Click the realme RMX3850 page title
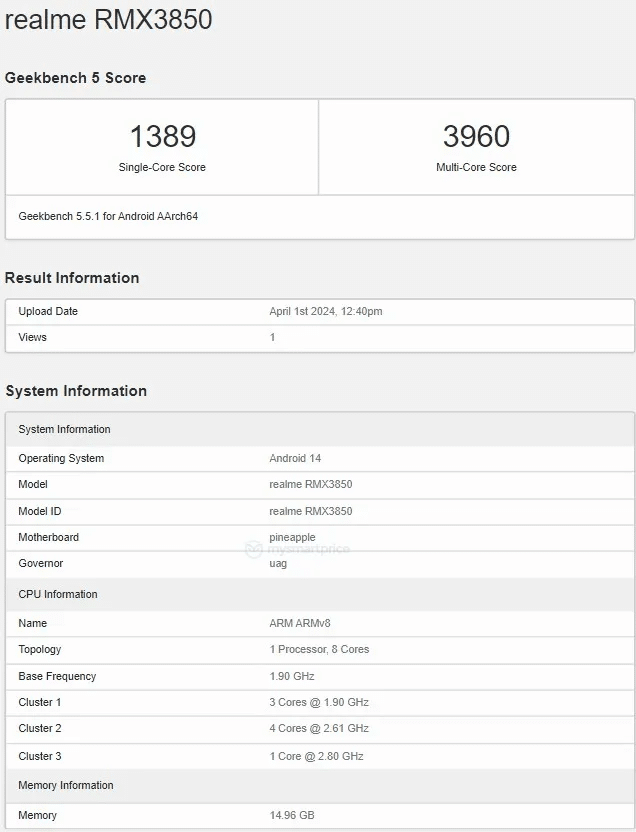 pos(108,20)
